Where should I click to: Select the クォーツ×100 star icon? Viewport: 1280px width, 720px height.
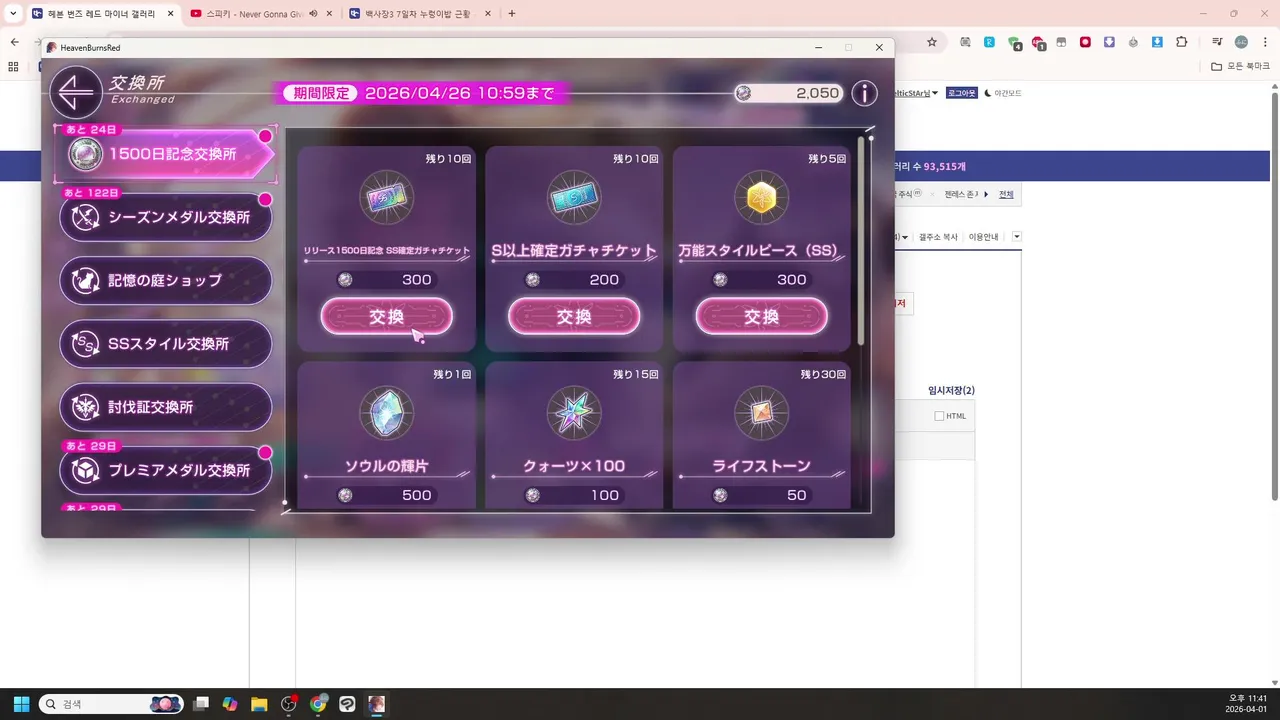tap(574, 413)
